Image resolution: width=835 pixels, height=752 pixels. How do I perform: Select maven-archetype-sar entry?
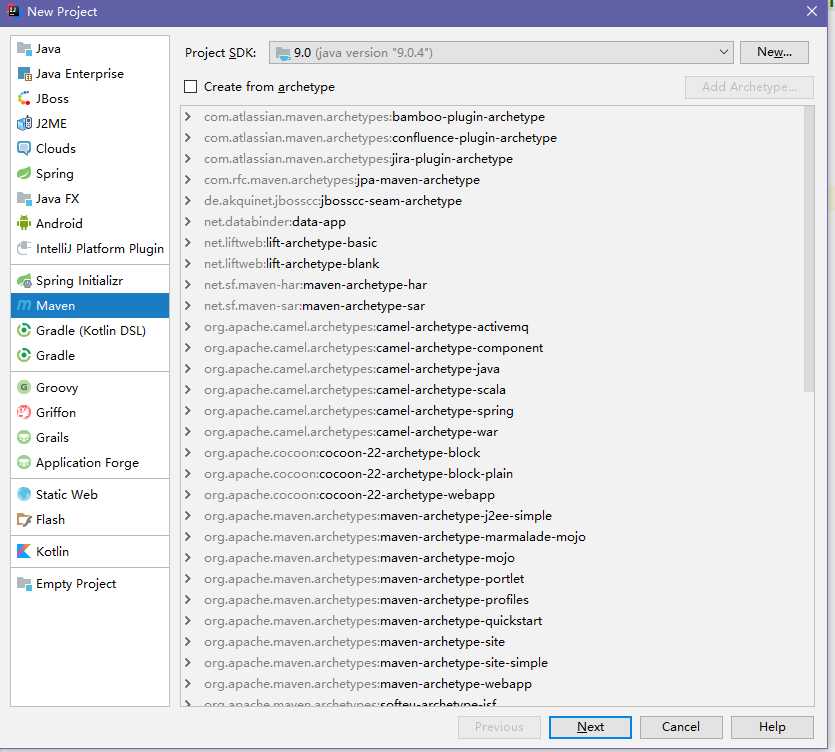493,306
